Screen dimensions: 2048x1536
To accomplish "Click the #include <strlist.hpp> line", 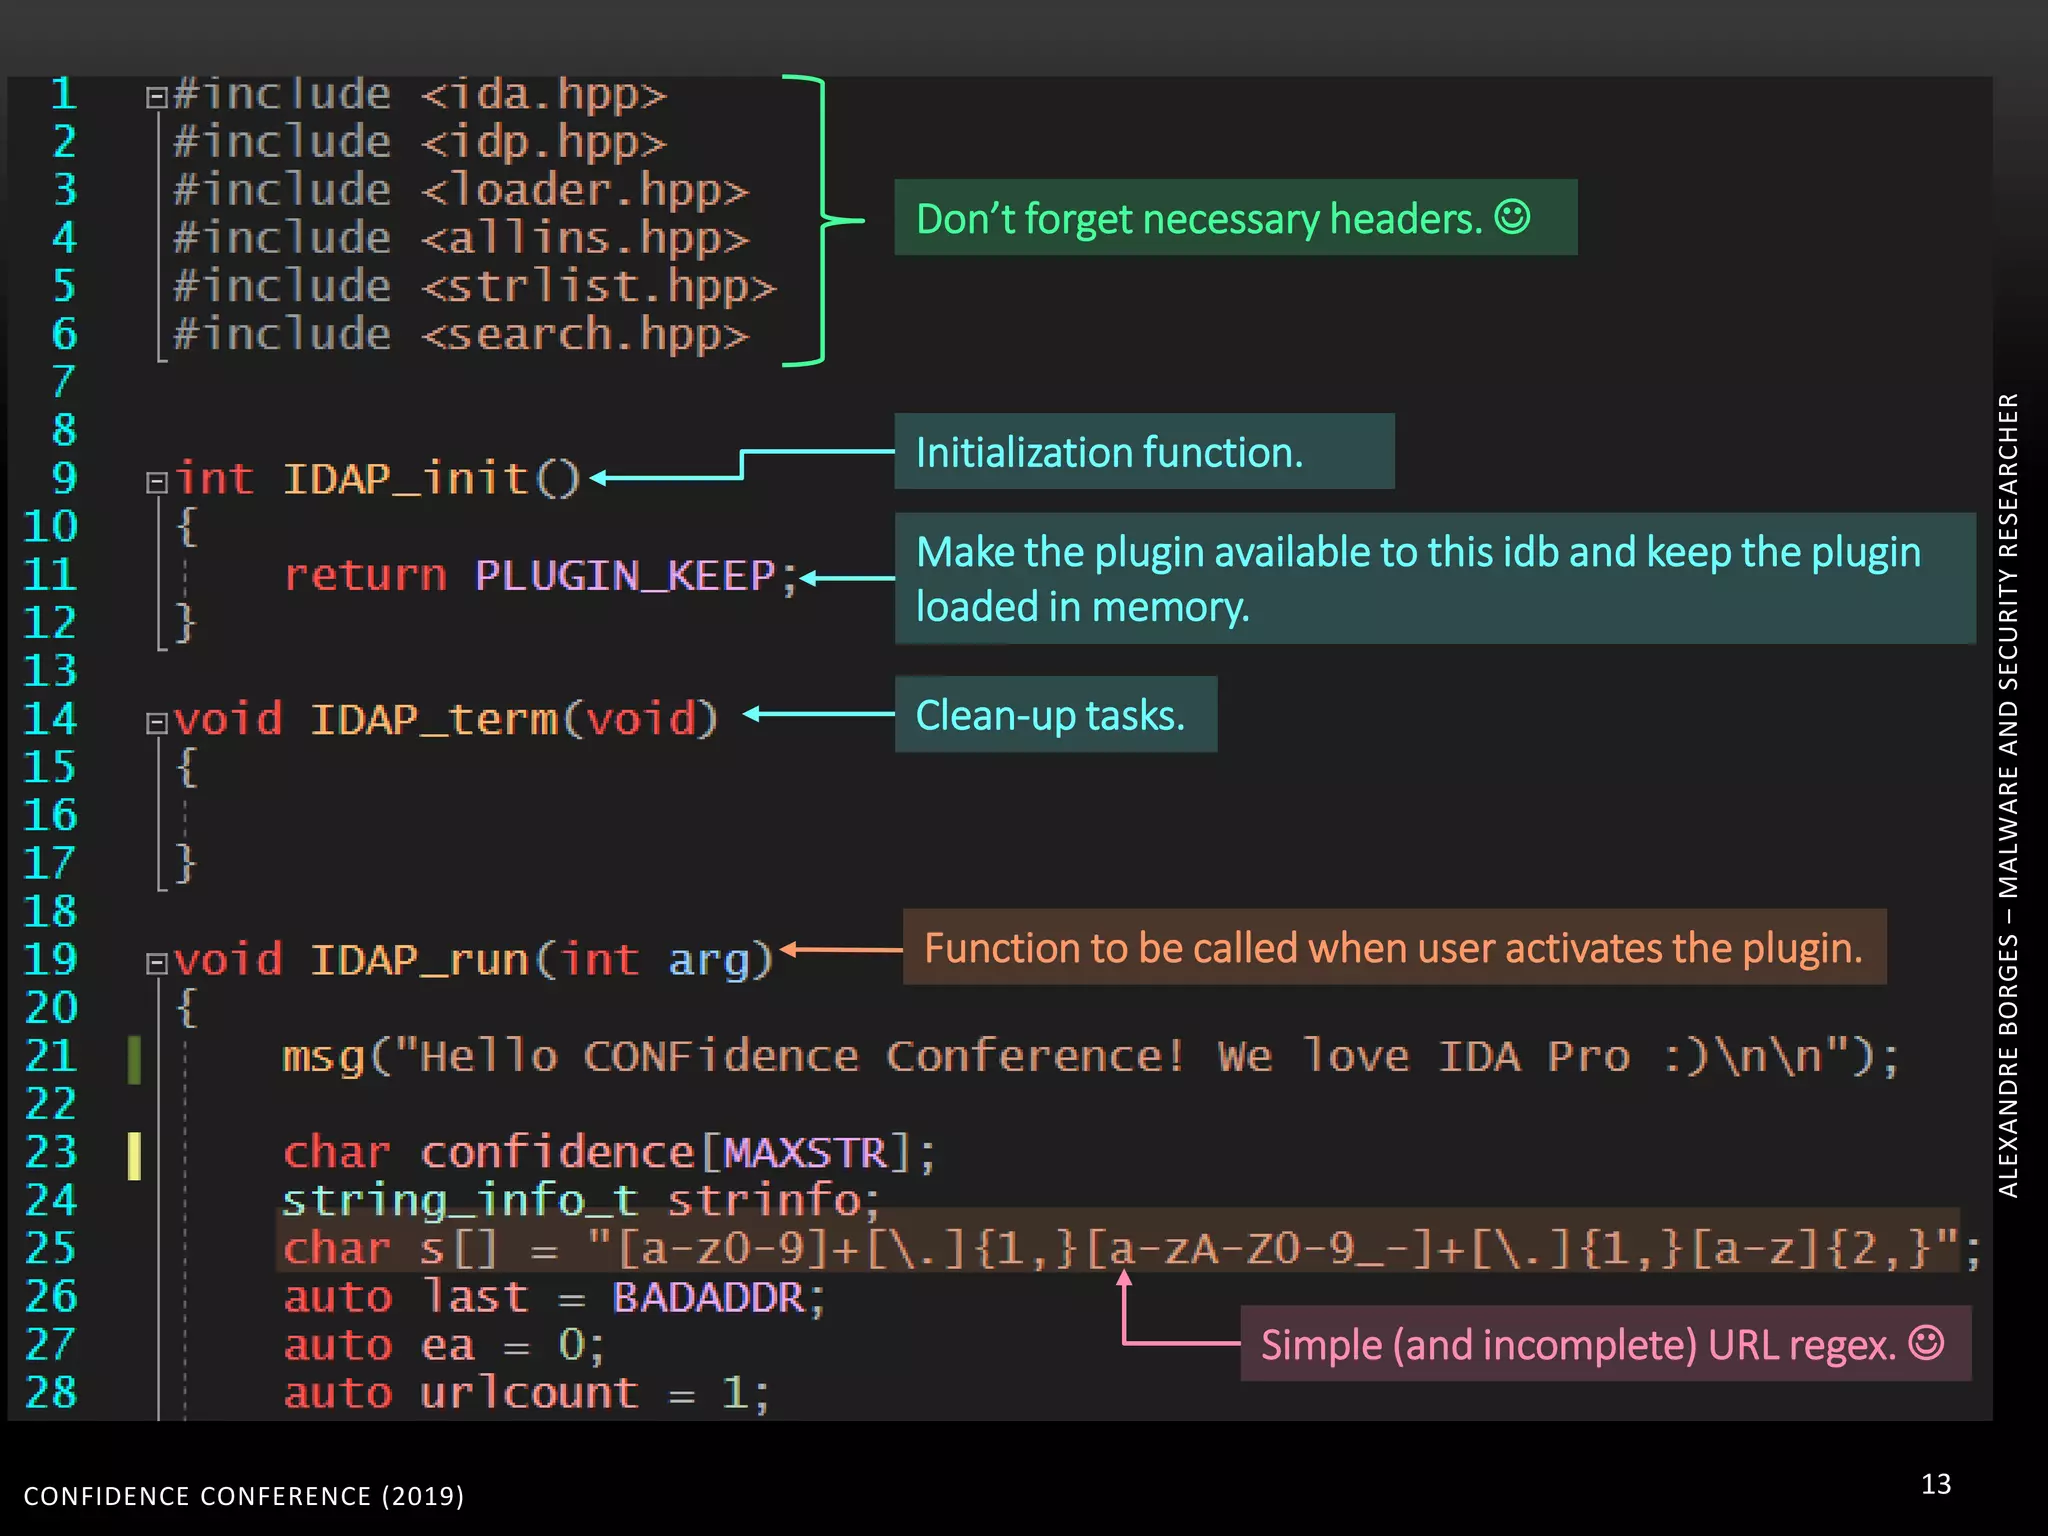I will tap(475, 286).
